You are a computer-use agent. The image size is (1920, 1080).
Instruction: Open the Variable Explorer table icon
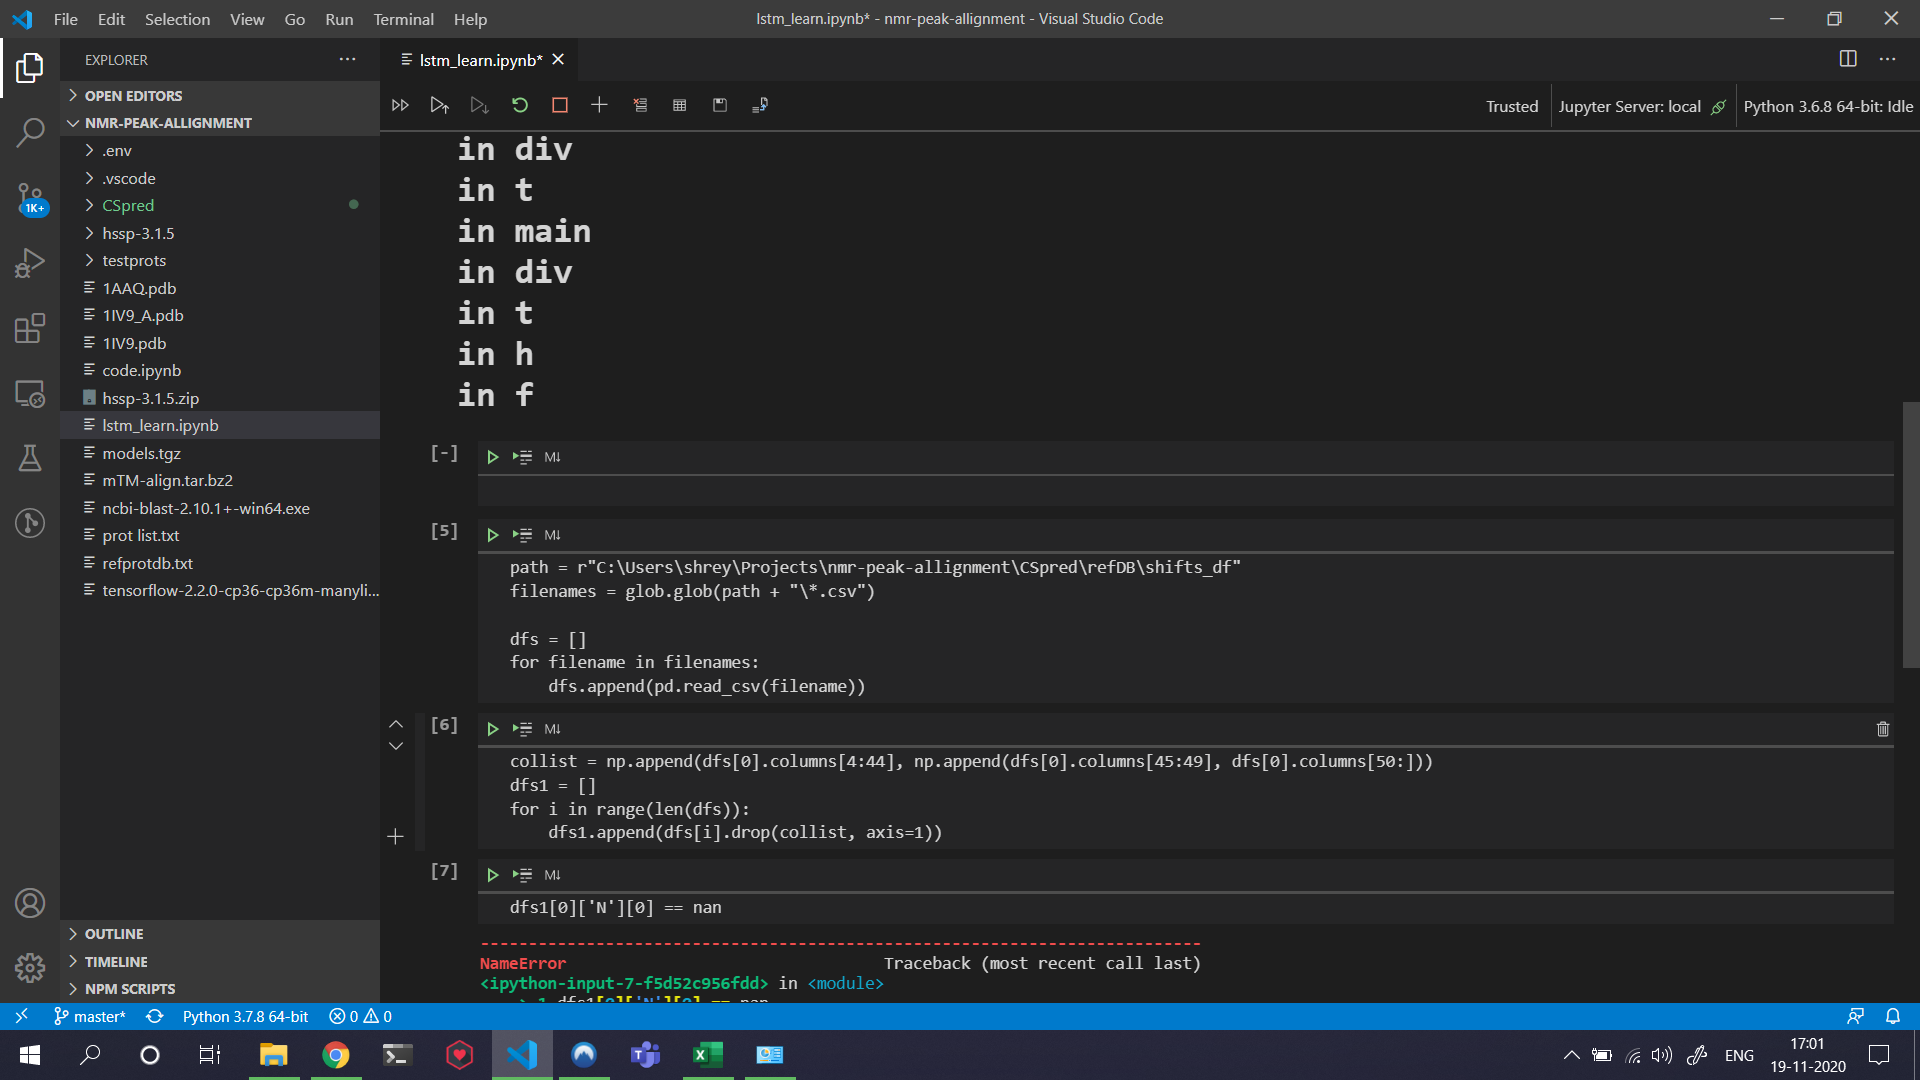tap(680, 105)
